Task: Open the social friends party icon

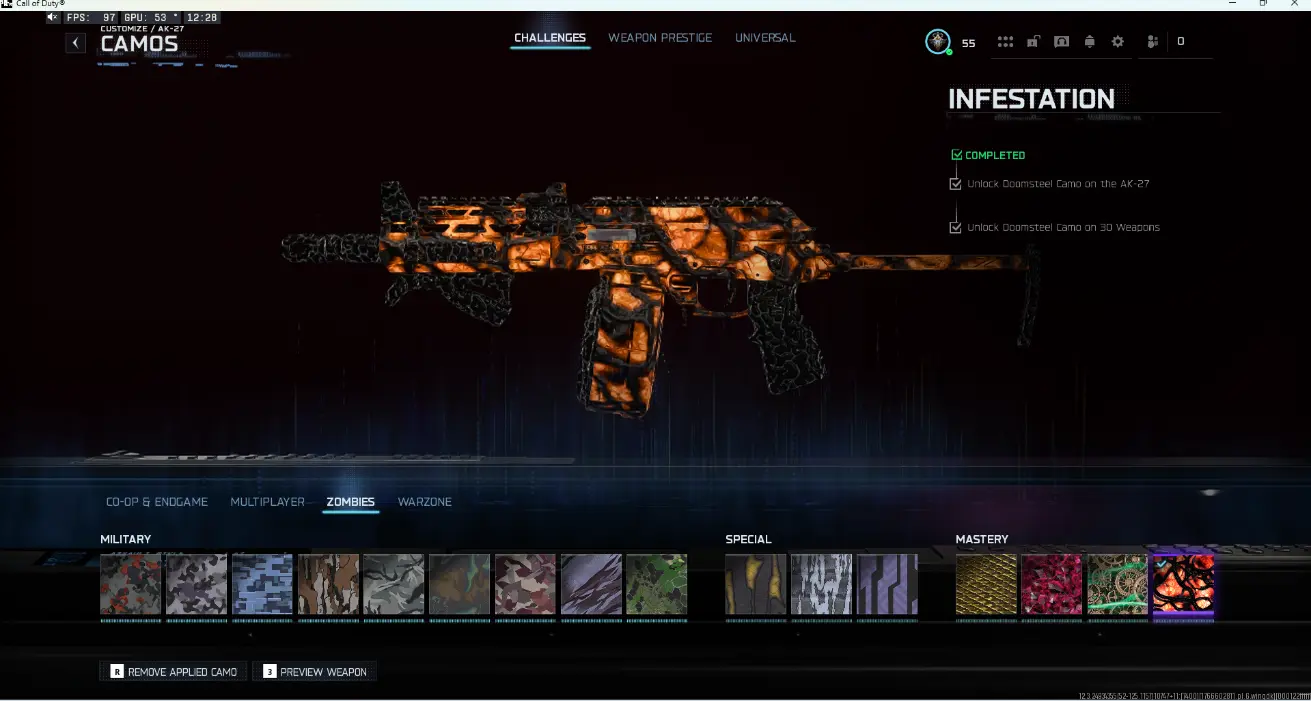Action: click(x=1152, y=42)
